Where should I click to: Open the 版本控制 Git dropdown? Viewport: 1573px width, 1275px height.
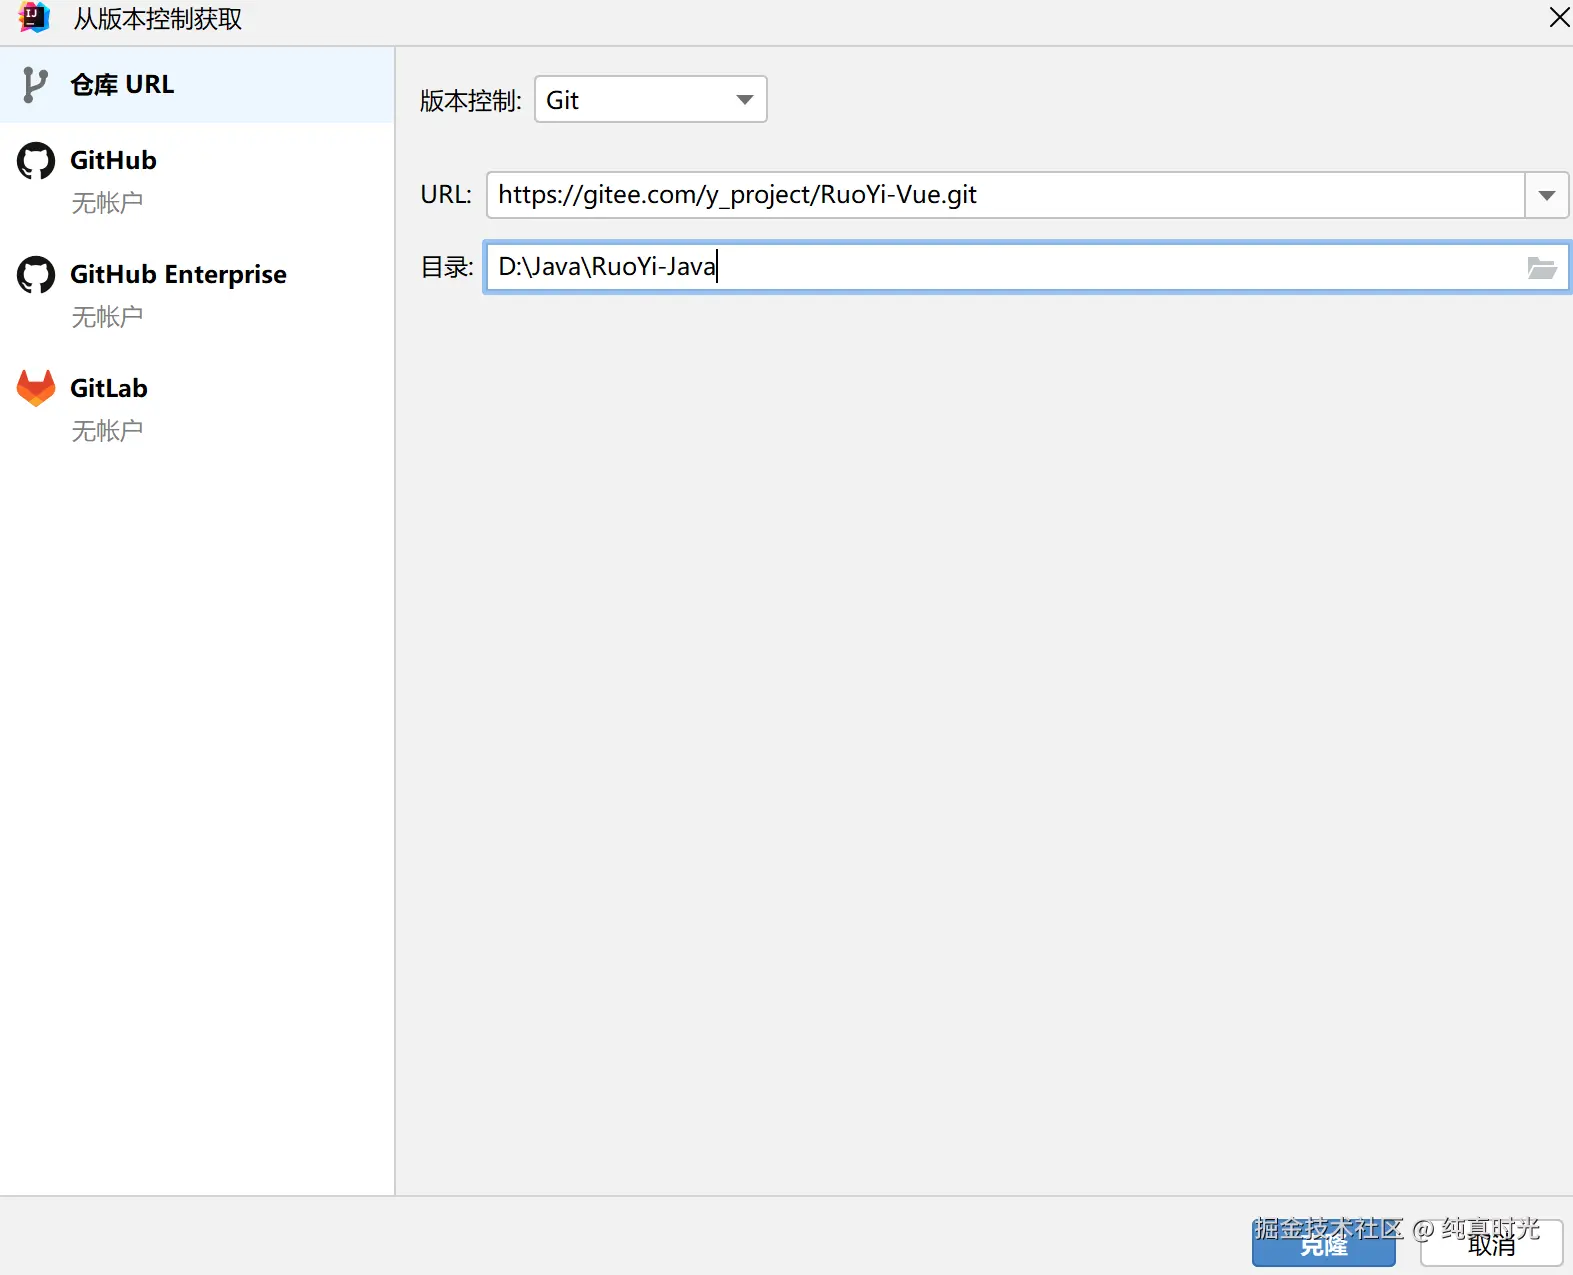[x=651, y=100]
